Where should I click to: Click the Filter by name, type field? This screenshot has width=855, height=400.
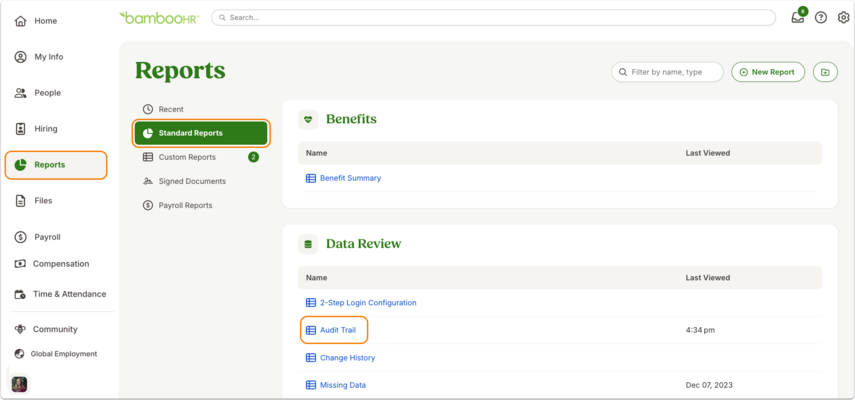[x=667, y=72]
